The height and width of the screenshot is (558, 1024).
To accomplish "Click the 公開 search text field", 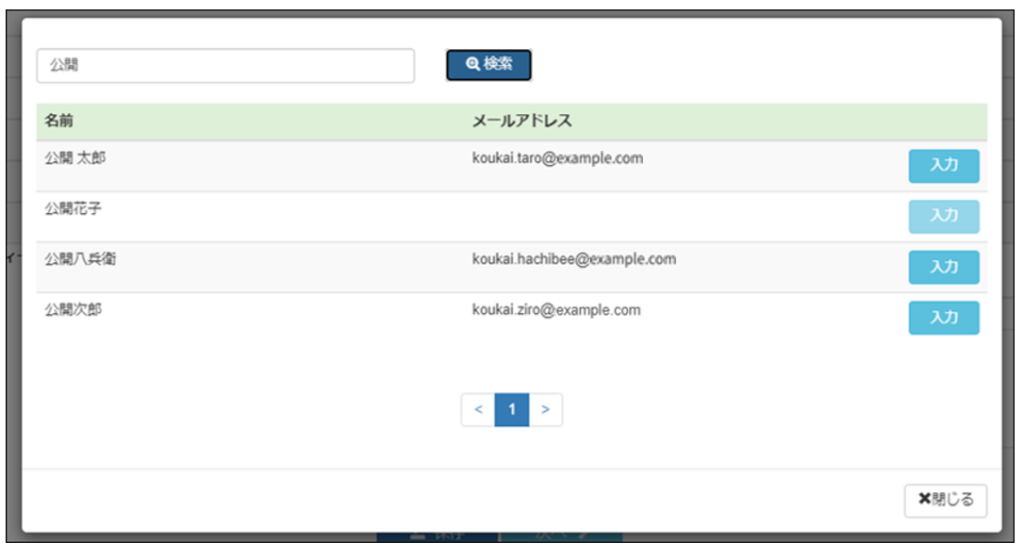I will pos(225,66).
